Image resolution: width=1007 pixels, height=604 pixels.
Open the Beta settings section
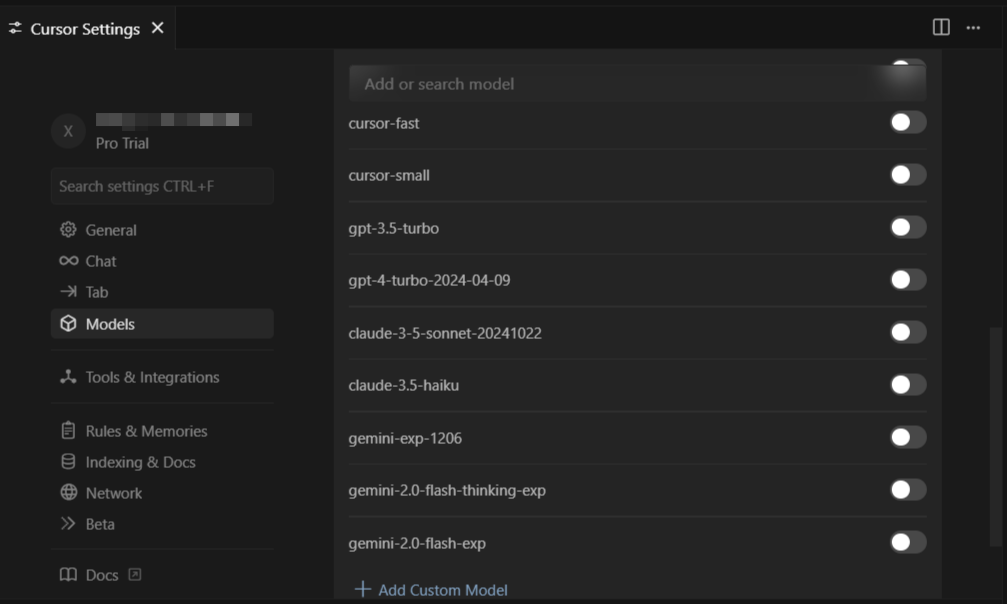[x=162, y=524]
